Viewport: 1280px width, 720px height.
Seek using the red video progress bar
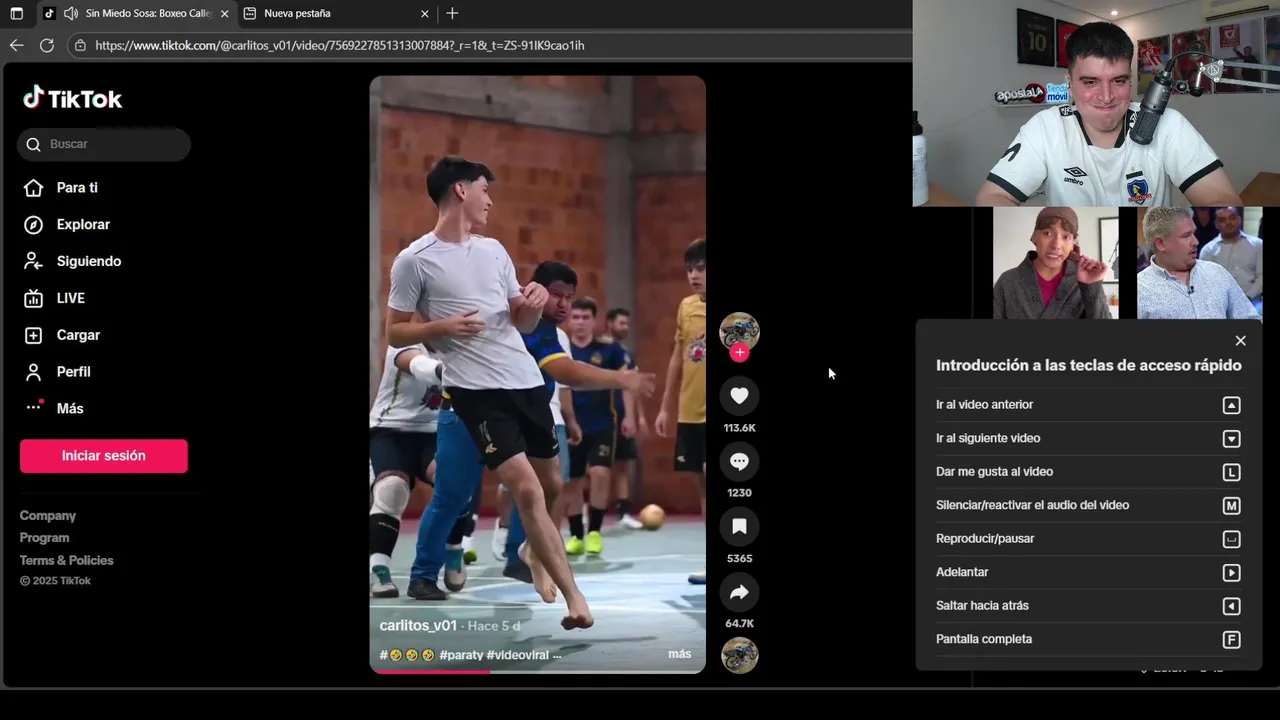point(537,671)
